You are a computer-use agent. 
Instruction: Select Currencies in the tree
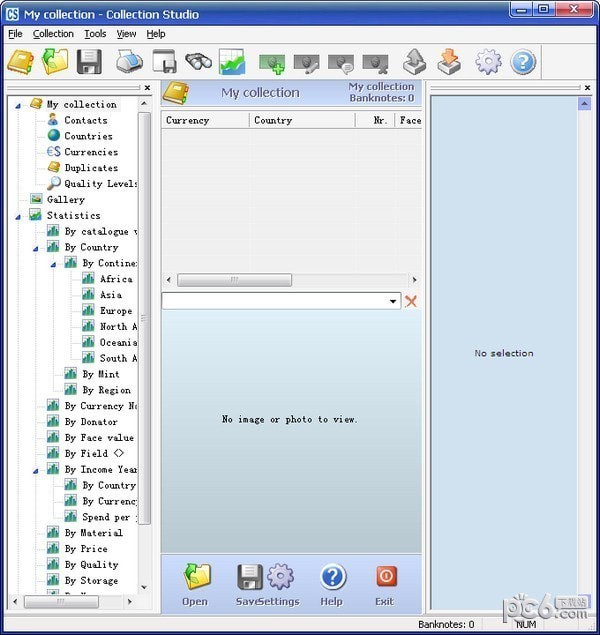pos(91,152)
